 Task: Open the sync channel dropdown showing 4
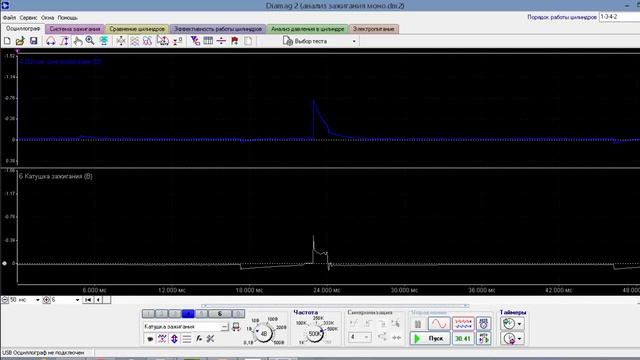(x=360, y=337)
